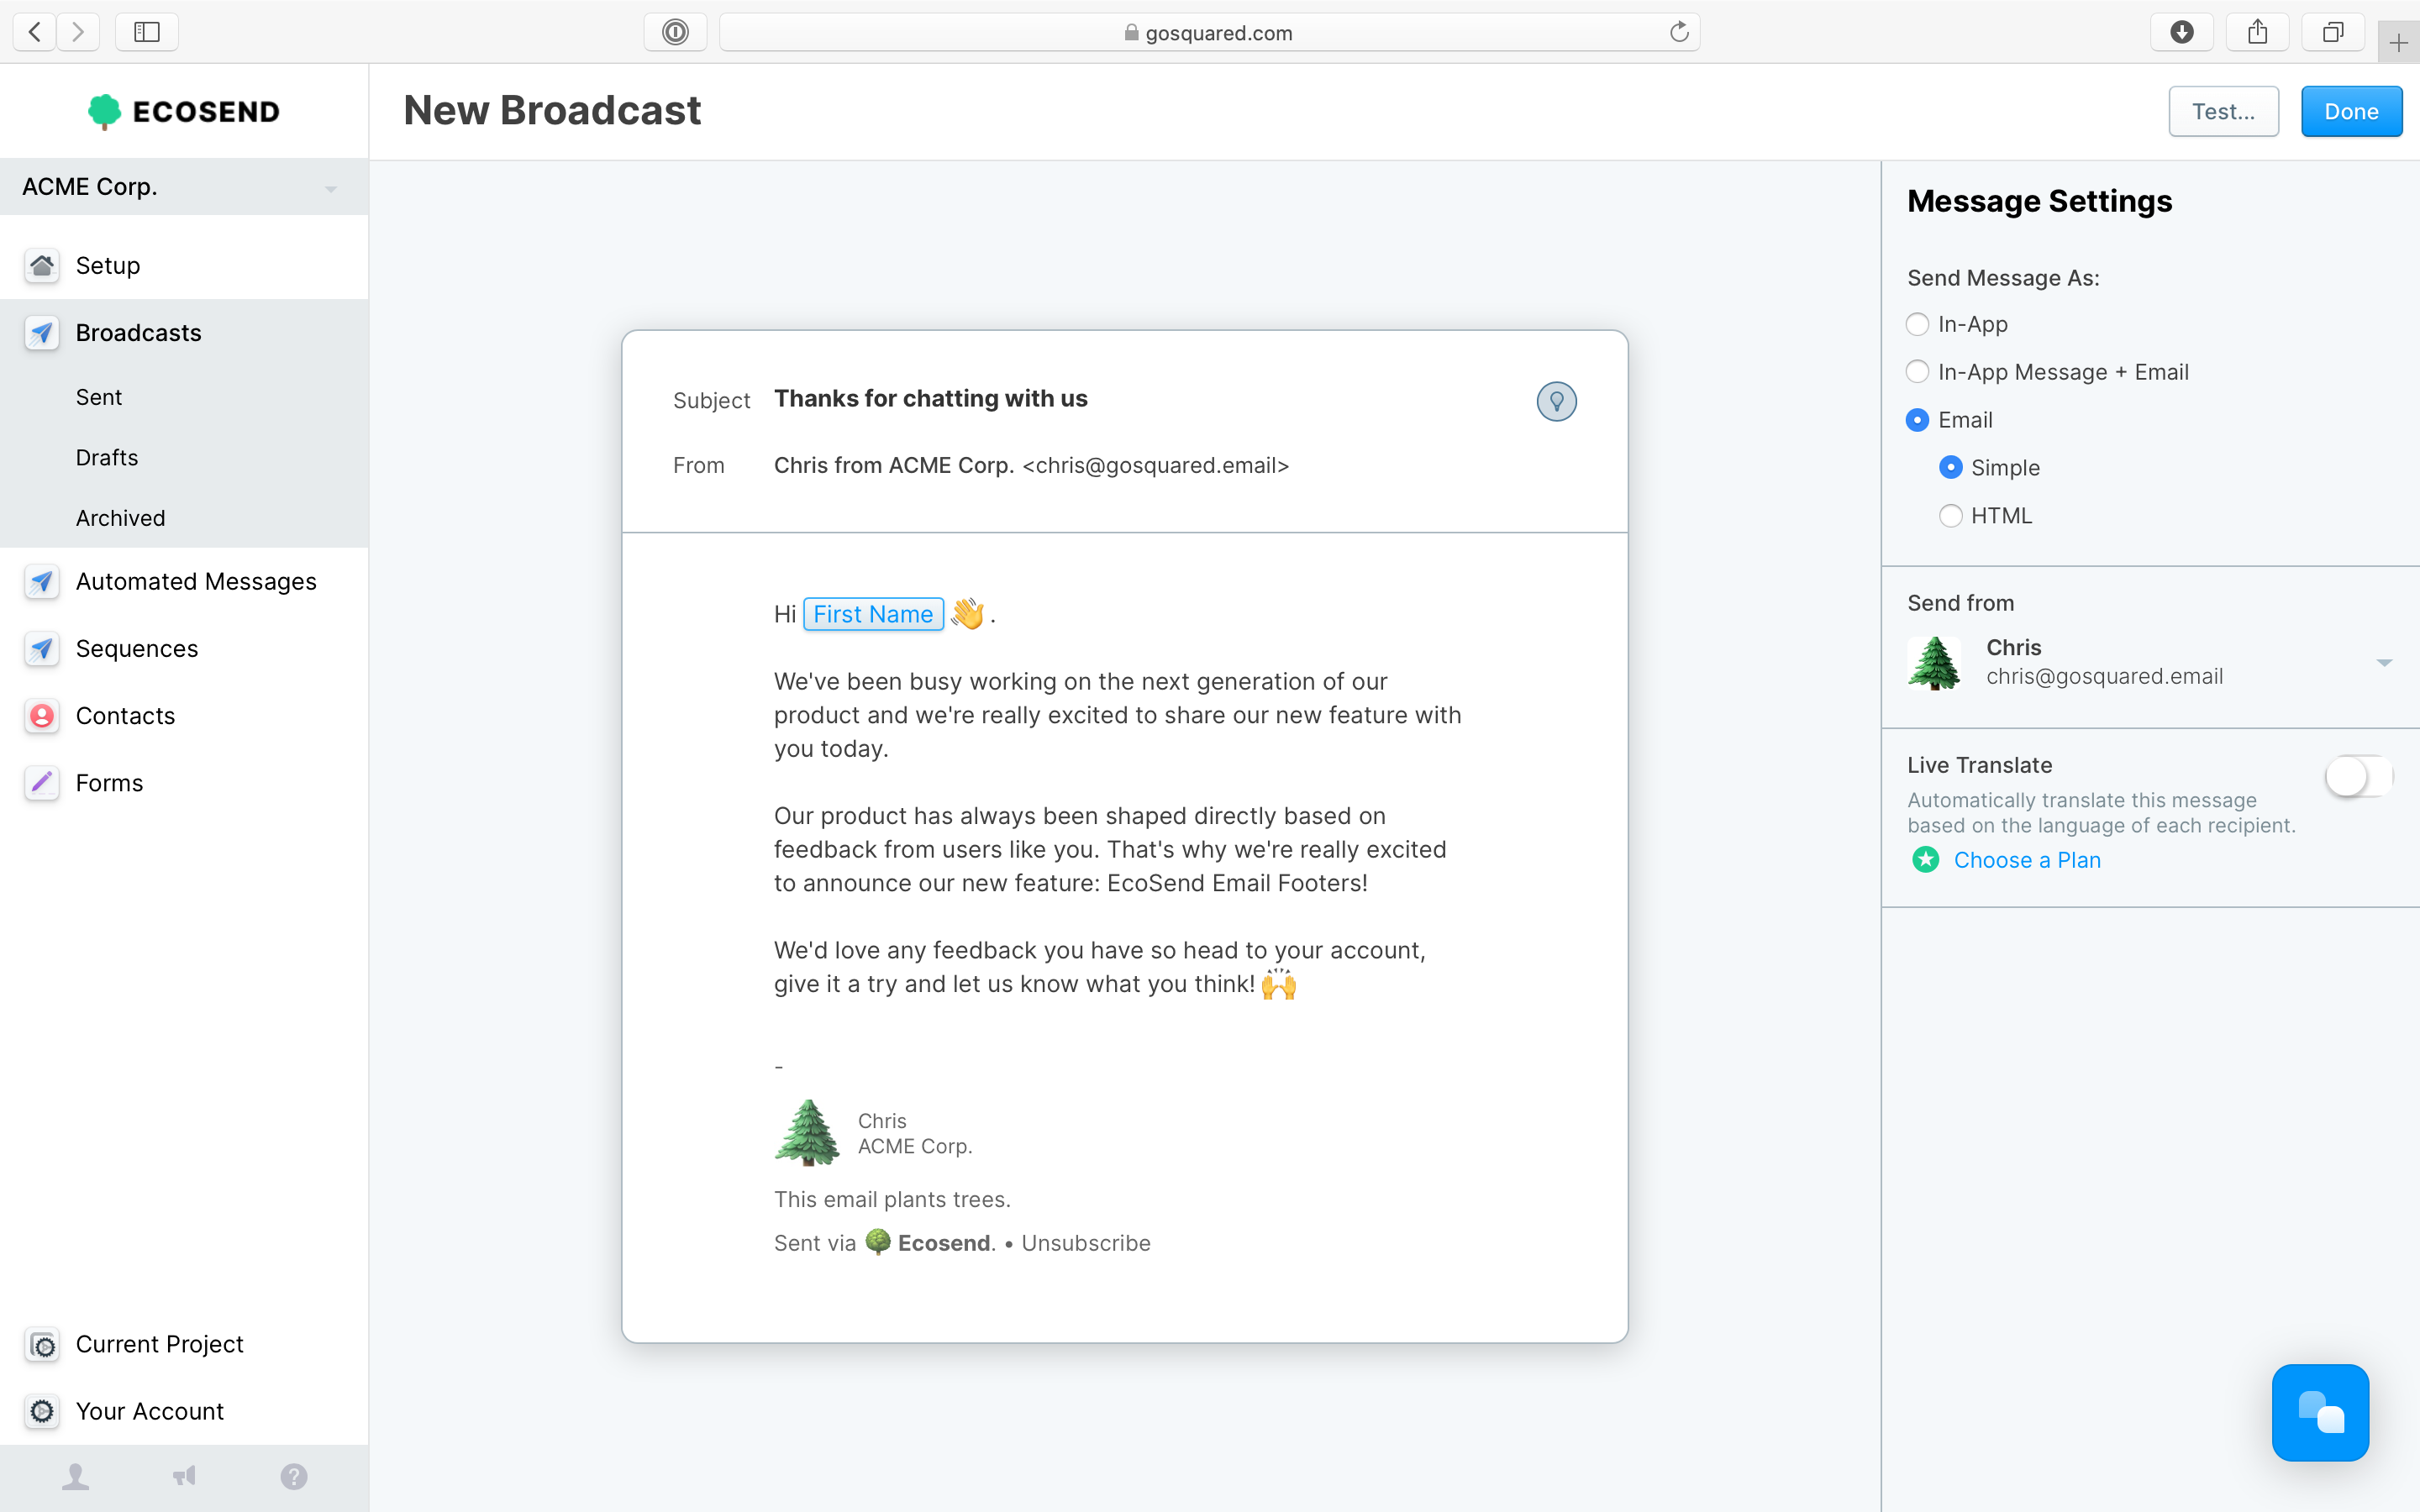Go to Contacts section

point(184,716)
